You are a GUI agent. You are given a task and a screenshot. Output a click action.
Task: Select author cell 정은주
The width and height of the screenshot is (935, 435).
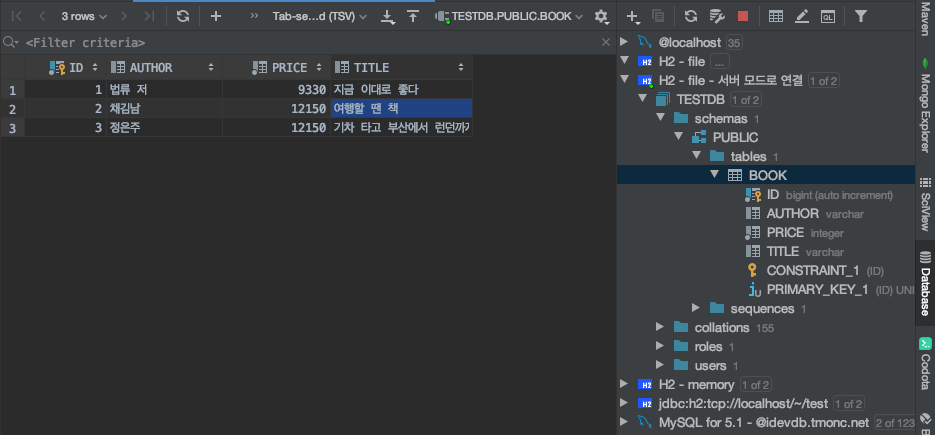[165, 127]
